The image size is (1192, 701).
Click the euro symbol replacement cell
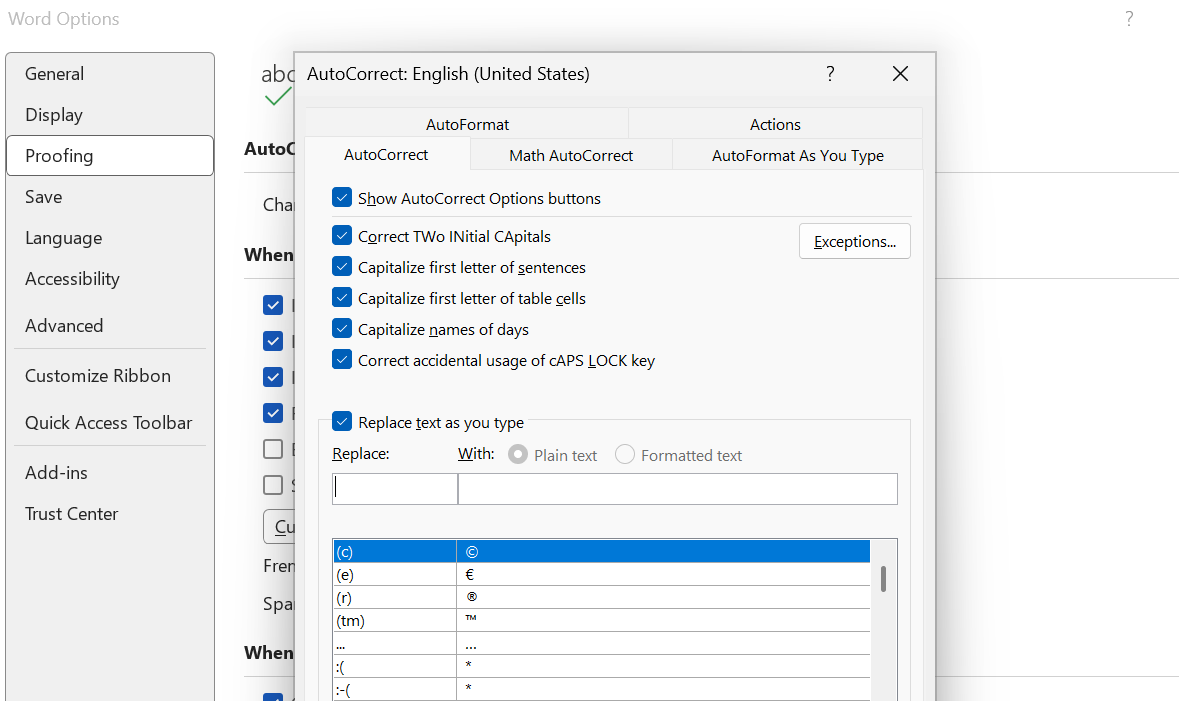(x=663, y=575)
